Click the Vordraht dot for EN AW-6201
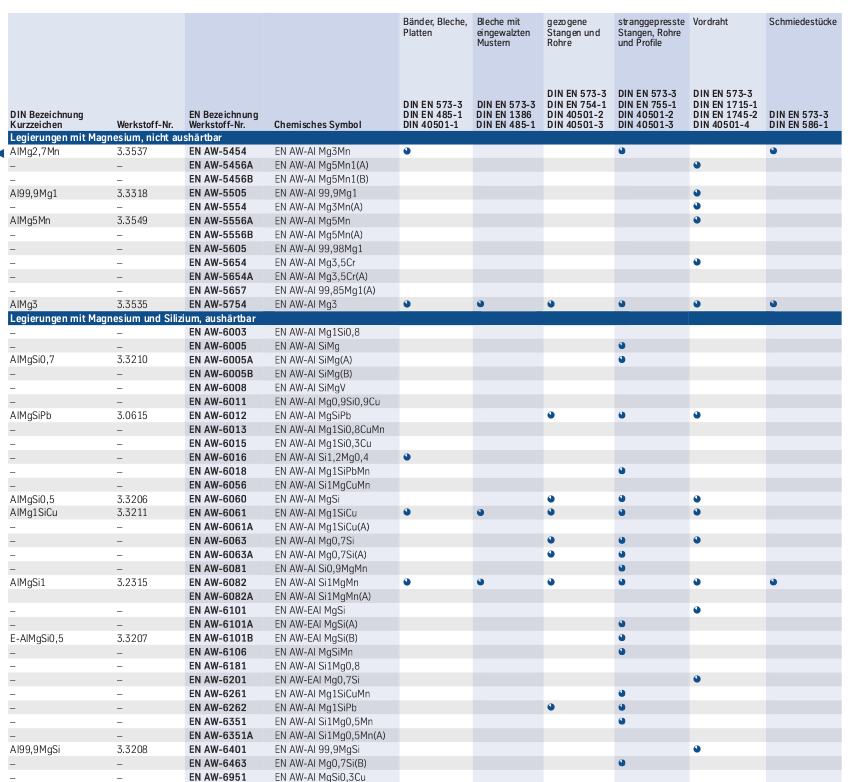The height and width of the screenshot is (782, 853). pyautogui.click(x=696, y=679)
